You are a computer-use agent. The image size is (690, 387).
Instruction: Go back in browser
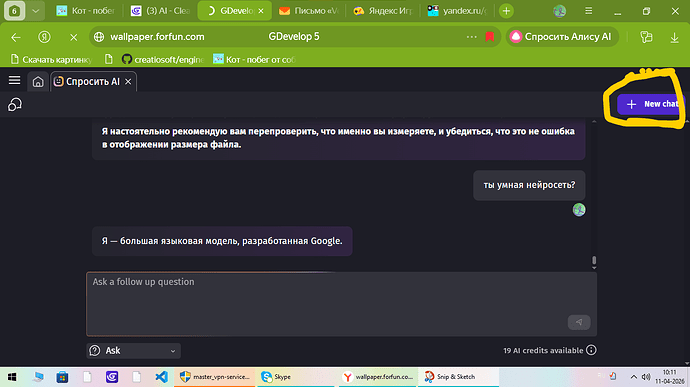point(16,37)
